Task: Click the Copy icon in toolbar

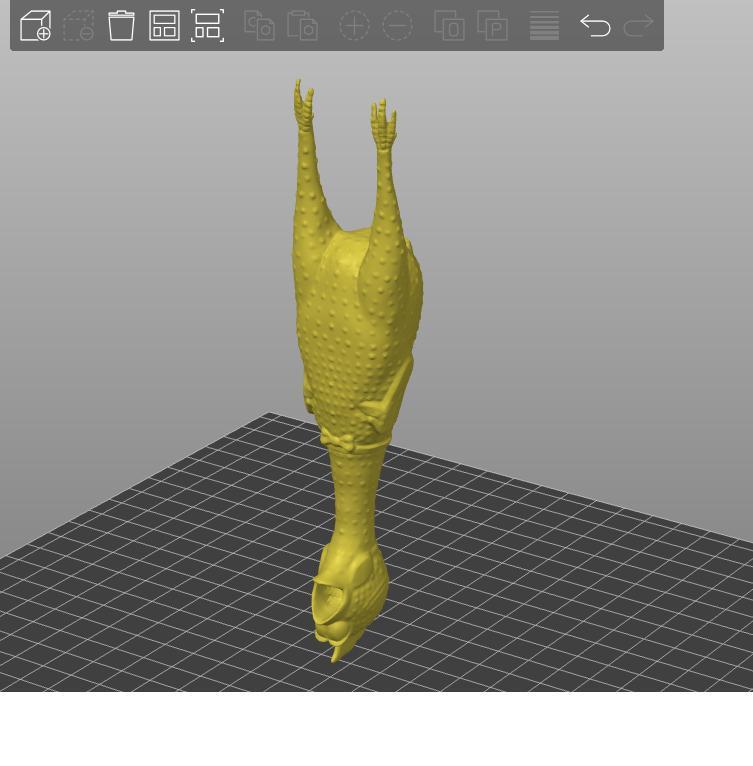Action: (x=259, y=25)
